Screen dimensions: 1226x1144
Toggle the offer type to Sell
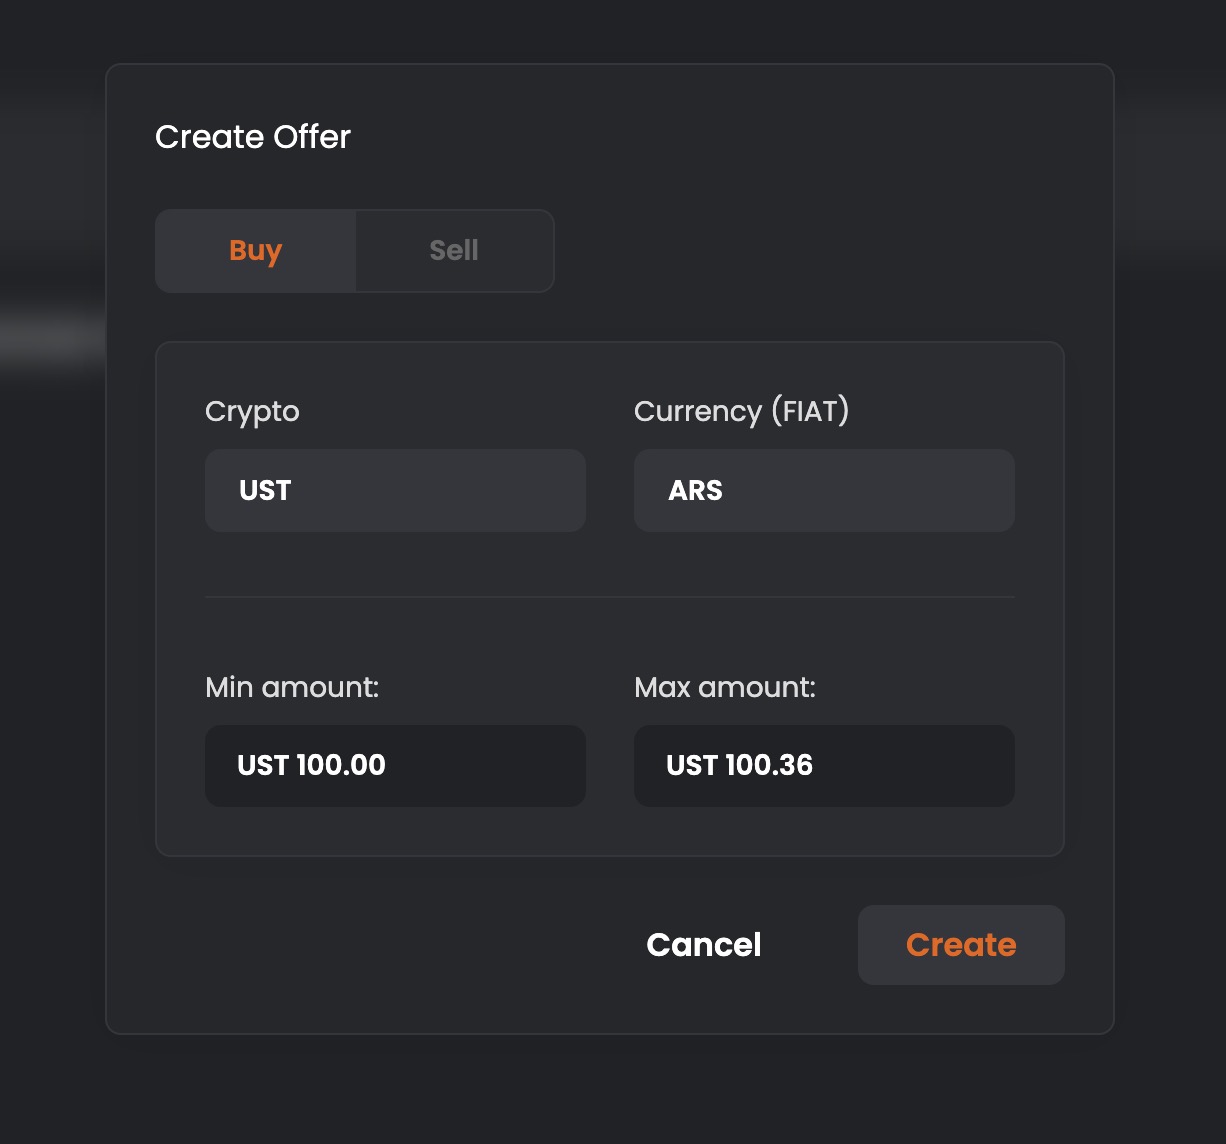click(454, 251)
